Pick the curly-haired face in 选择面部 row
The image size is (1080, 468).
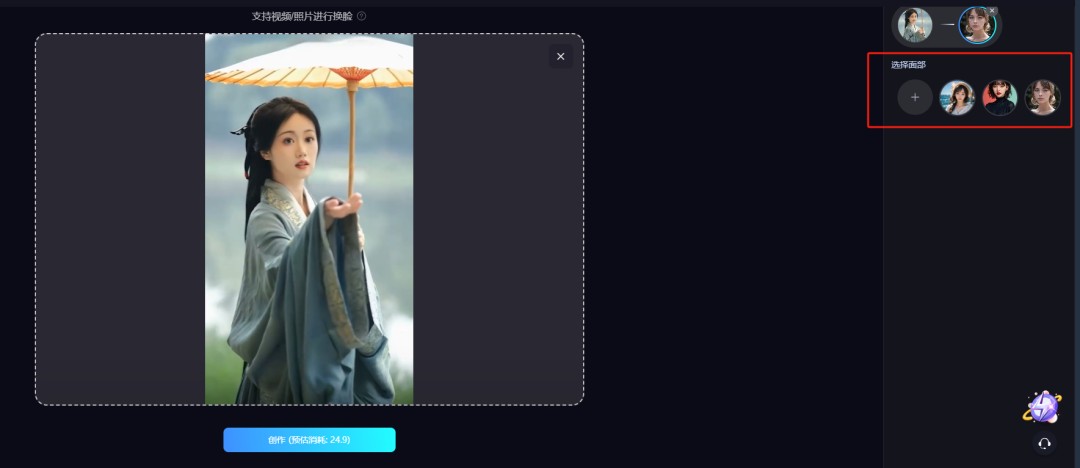pyautogui.click(x=1042, y=98)
